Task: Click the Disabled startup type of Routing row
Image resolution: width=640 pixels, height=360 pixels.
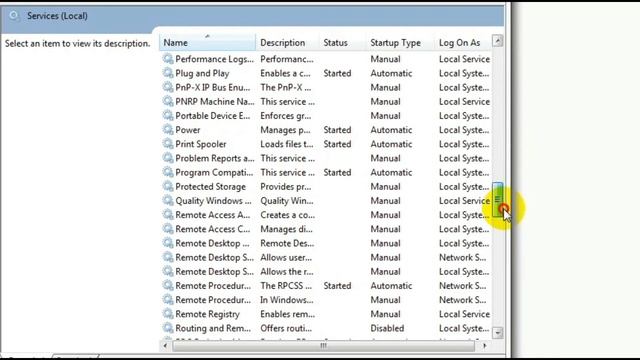Action: click(x=387, y=328)
